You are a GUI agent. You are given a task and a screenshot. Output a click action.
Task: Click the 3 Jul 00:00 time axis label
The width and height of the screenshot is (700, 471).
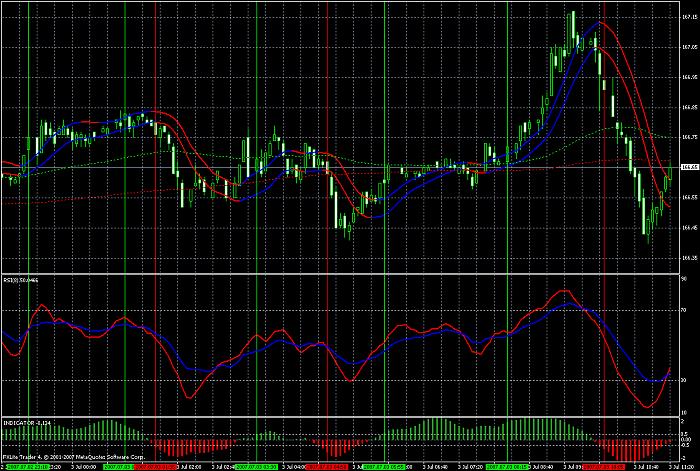click(84, 467)
